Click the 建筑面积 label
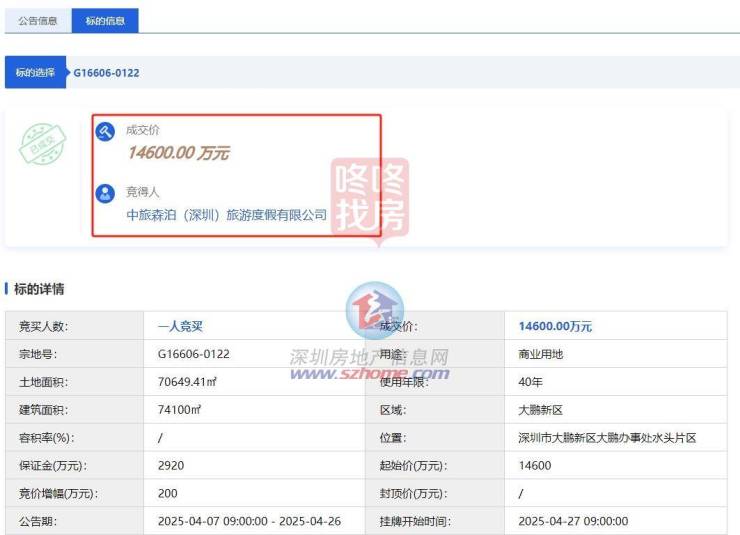The height and width of the screenshot is (535, 740). coord(43,410)
